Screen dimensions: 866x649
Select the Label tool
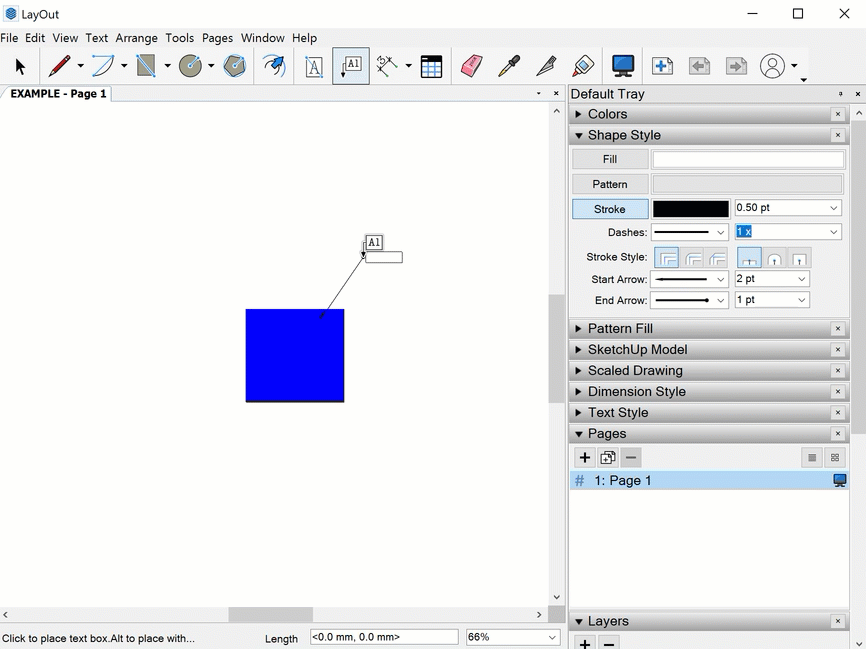click(x=350, y=65)
